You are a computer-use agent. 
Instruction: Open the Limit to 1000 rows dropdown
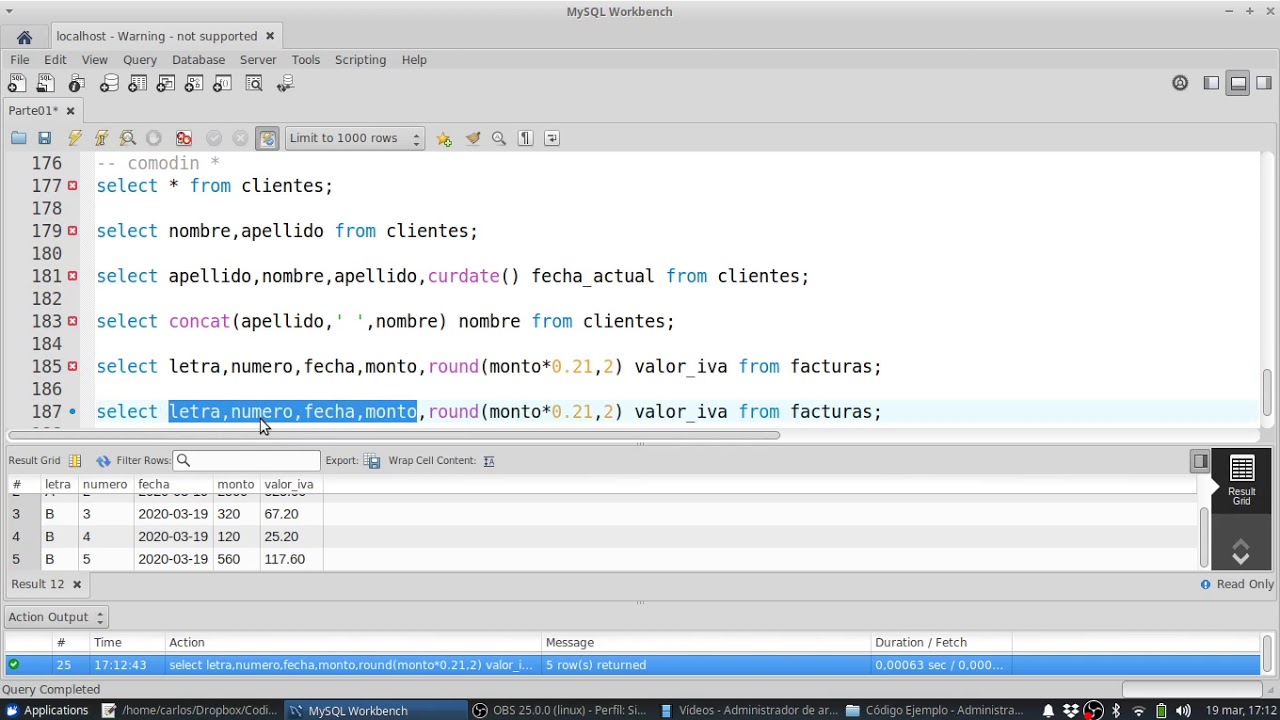point(354,139)
